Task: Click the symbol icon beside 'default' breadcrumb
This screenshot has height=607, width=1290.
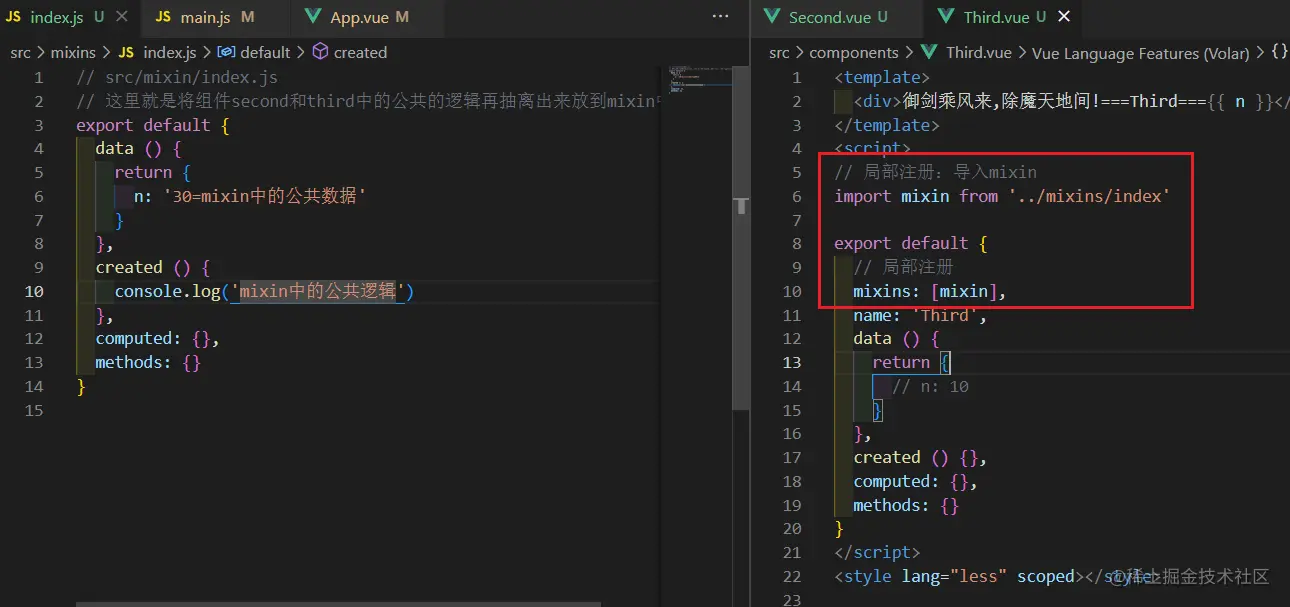Action: pos(226,52)
